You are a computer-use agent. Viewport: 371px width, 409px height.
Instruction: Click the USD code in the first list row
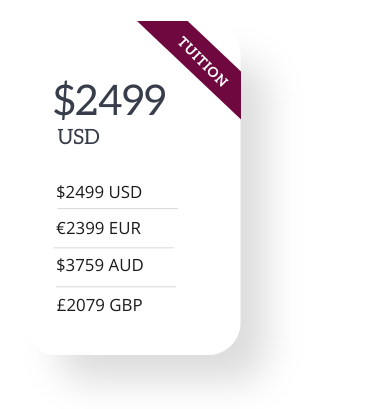click(x=125, y=192)
